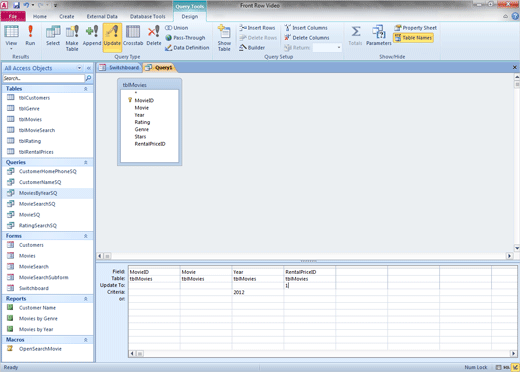The height and width of the screenshot is (372, 520).
Task: Choose the Crosstab query type
Action: [133, 35]
